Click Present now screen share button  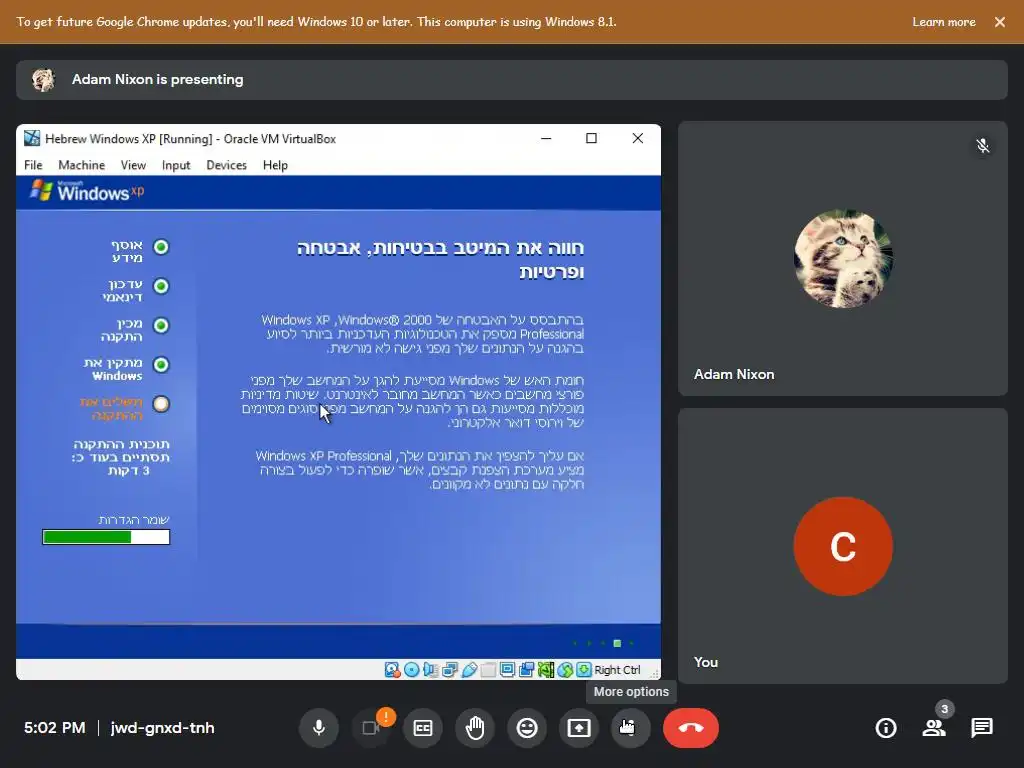point(579,728)
